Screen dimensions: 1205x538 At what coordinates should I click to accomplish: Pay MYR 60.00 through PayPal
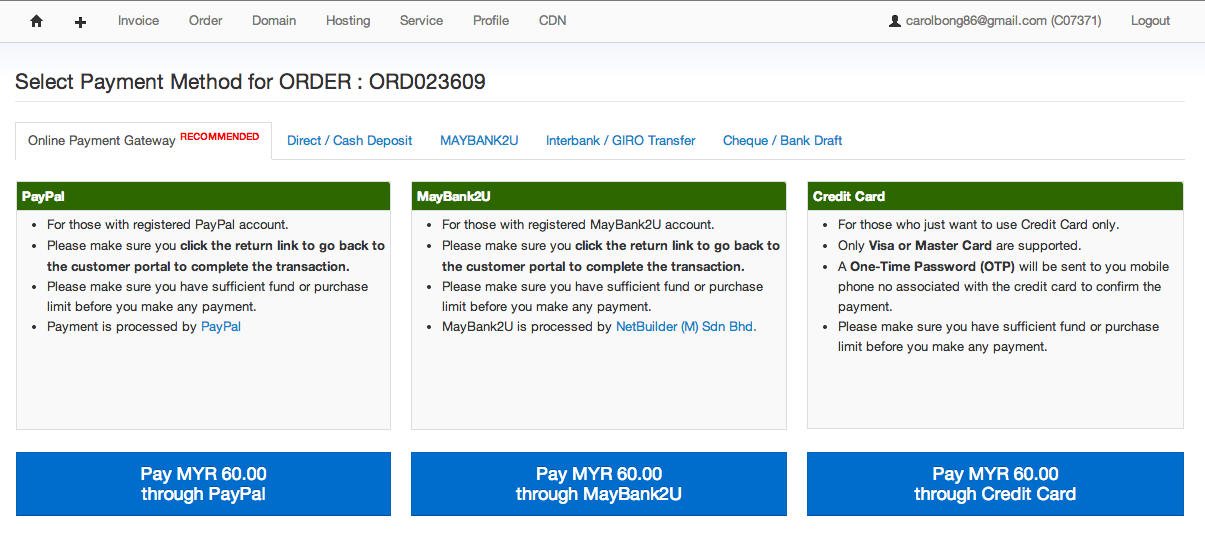[203, 484]
